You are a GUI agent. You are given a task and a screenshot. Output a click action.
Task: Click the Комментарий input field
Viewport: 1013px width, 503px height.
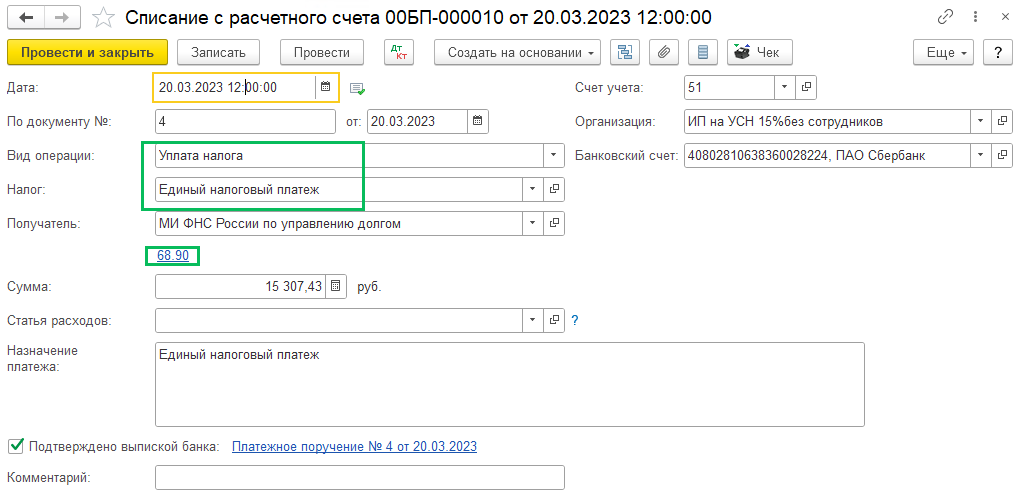pyautogui.click(x=360, y=478)
